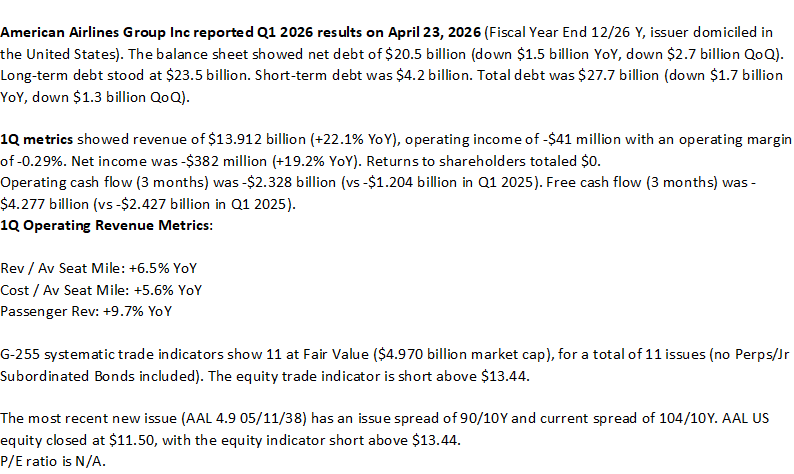Click the bold "1Q metrics" heading

pos(36,139)
